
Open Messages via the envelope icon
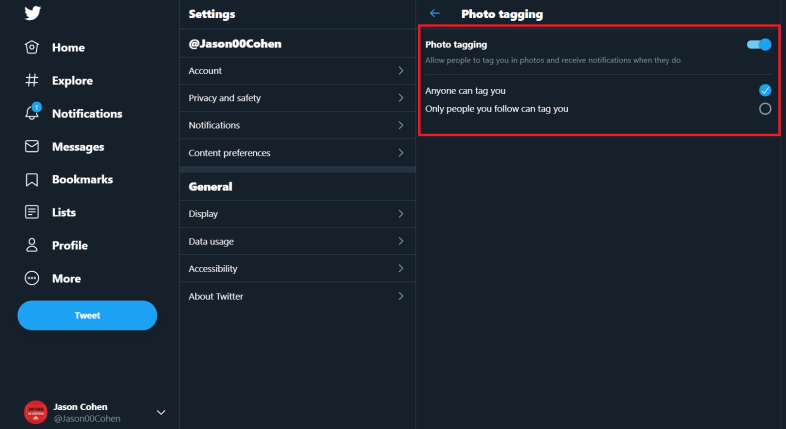32,146
